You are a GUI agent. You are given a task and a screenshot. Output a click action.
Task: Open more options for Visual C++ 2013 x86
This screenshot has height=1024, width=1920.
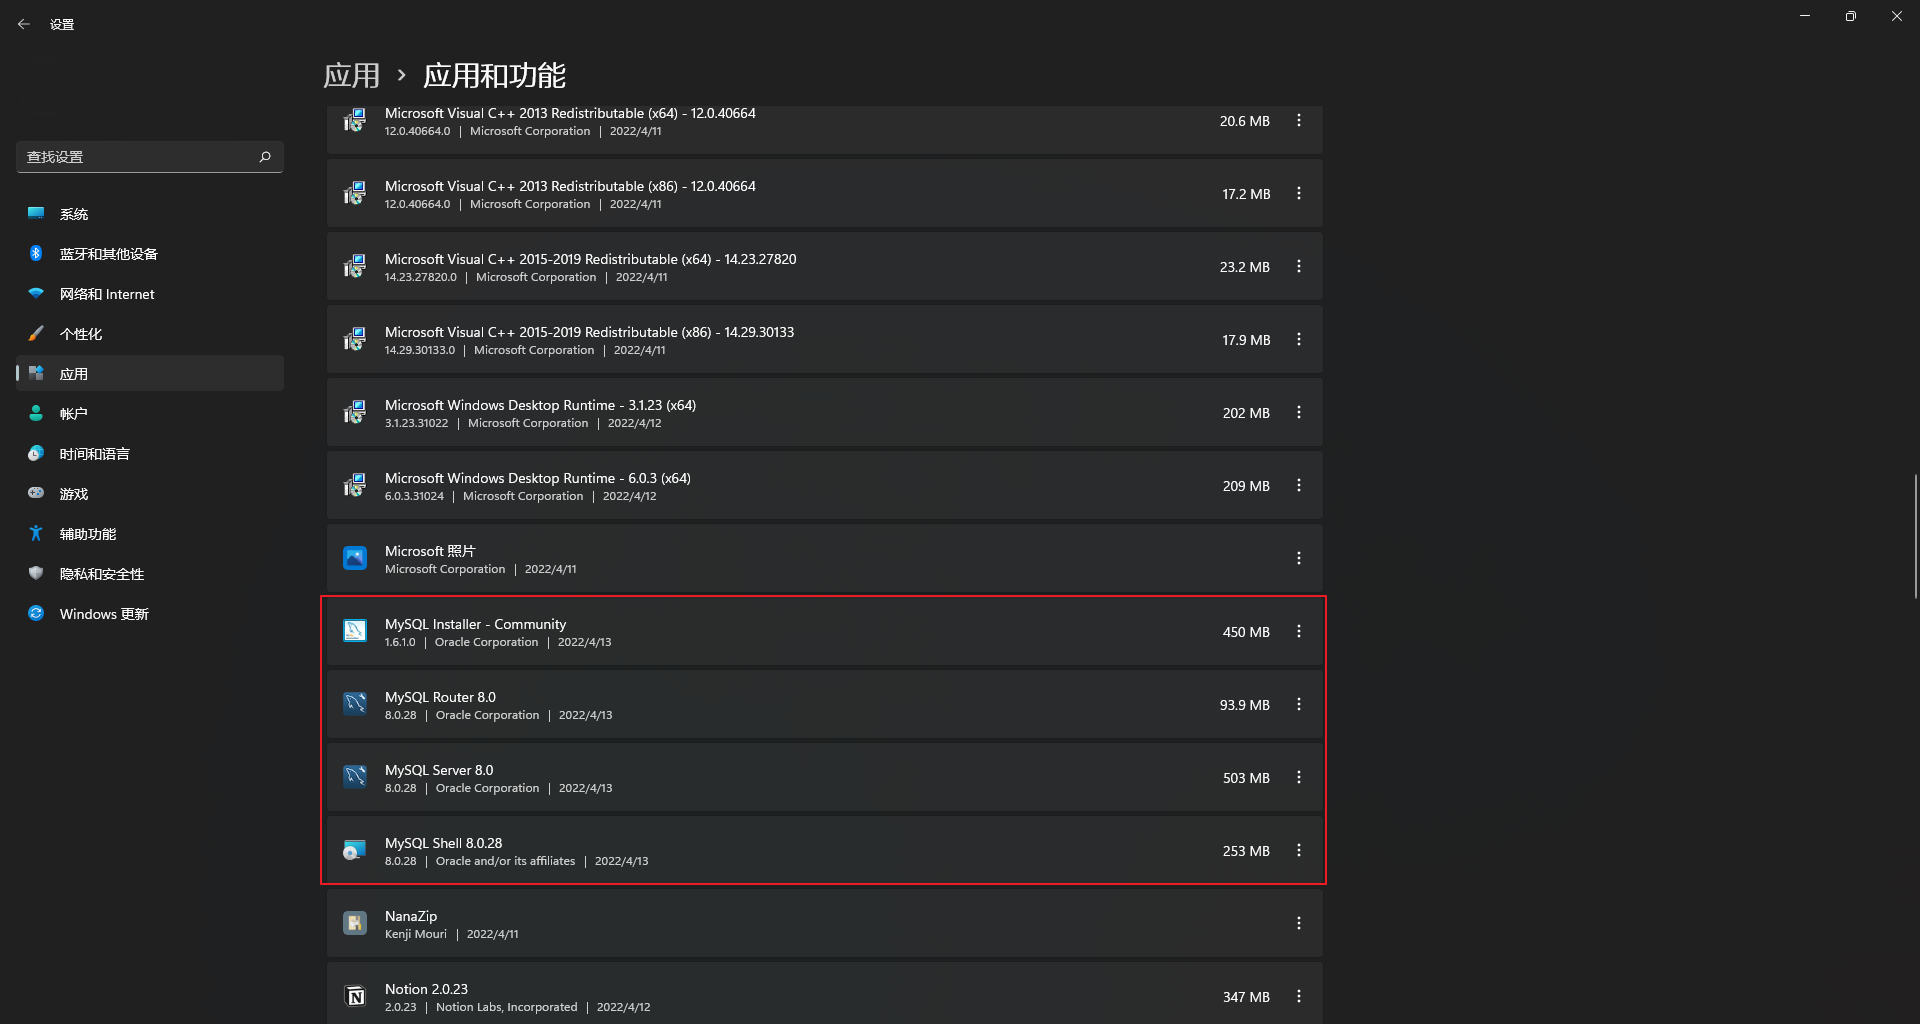[1299, 193]
